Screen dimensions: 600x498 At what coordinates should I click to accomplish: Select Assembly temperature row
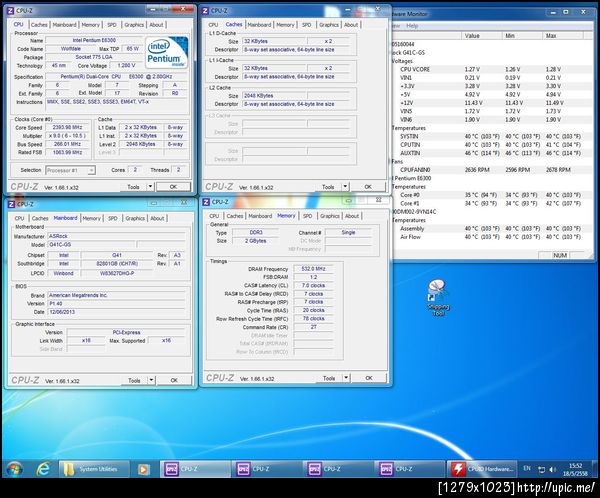[492, 229]
